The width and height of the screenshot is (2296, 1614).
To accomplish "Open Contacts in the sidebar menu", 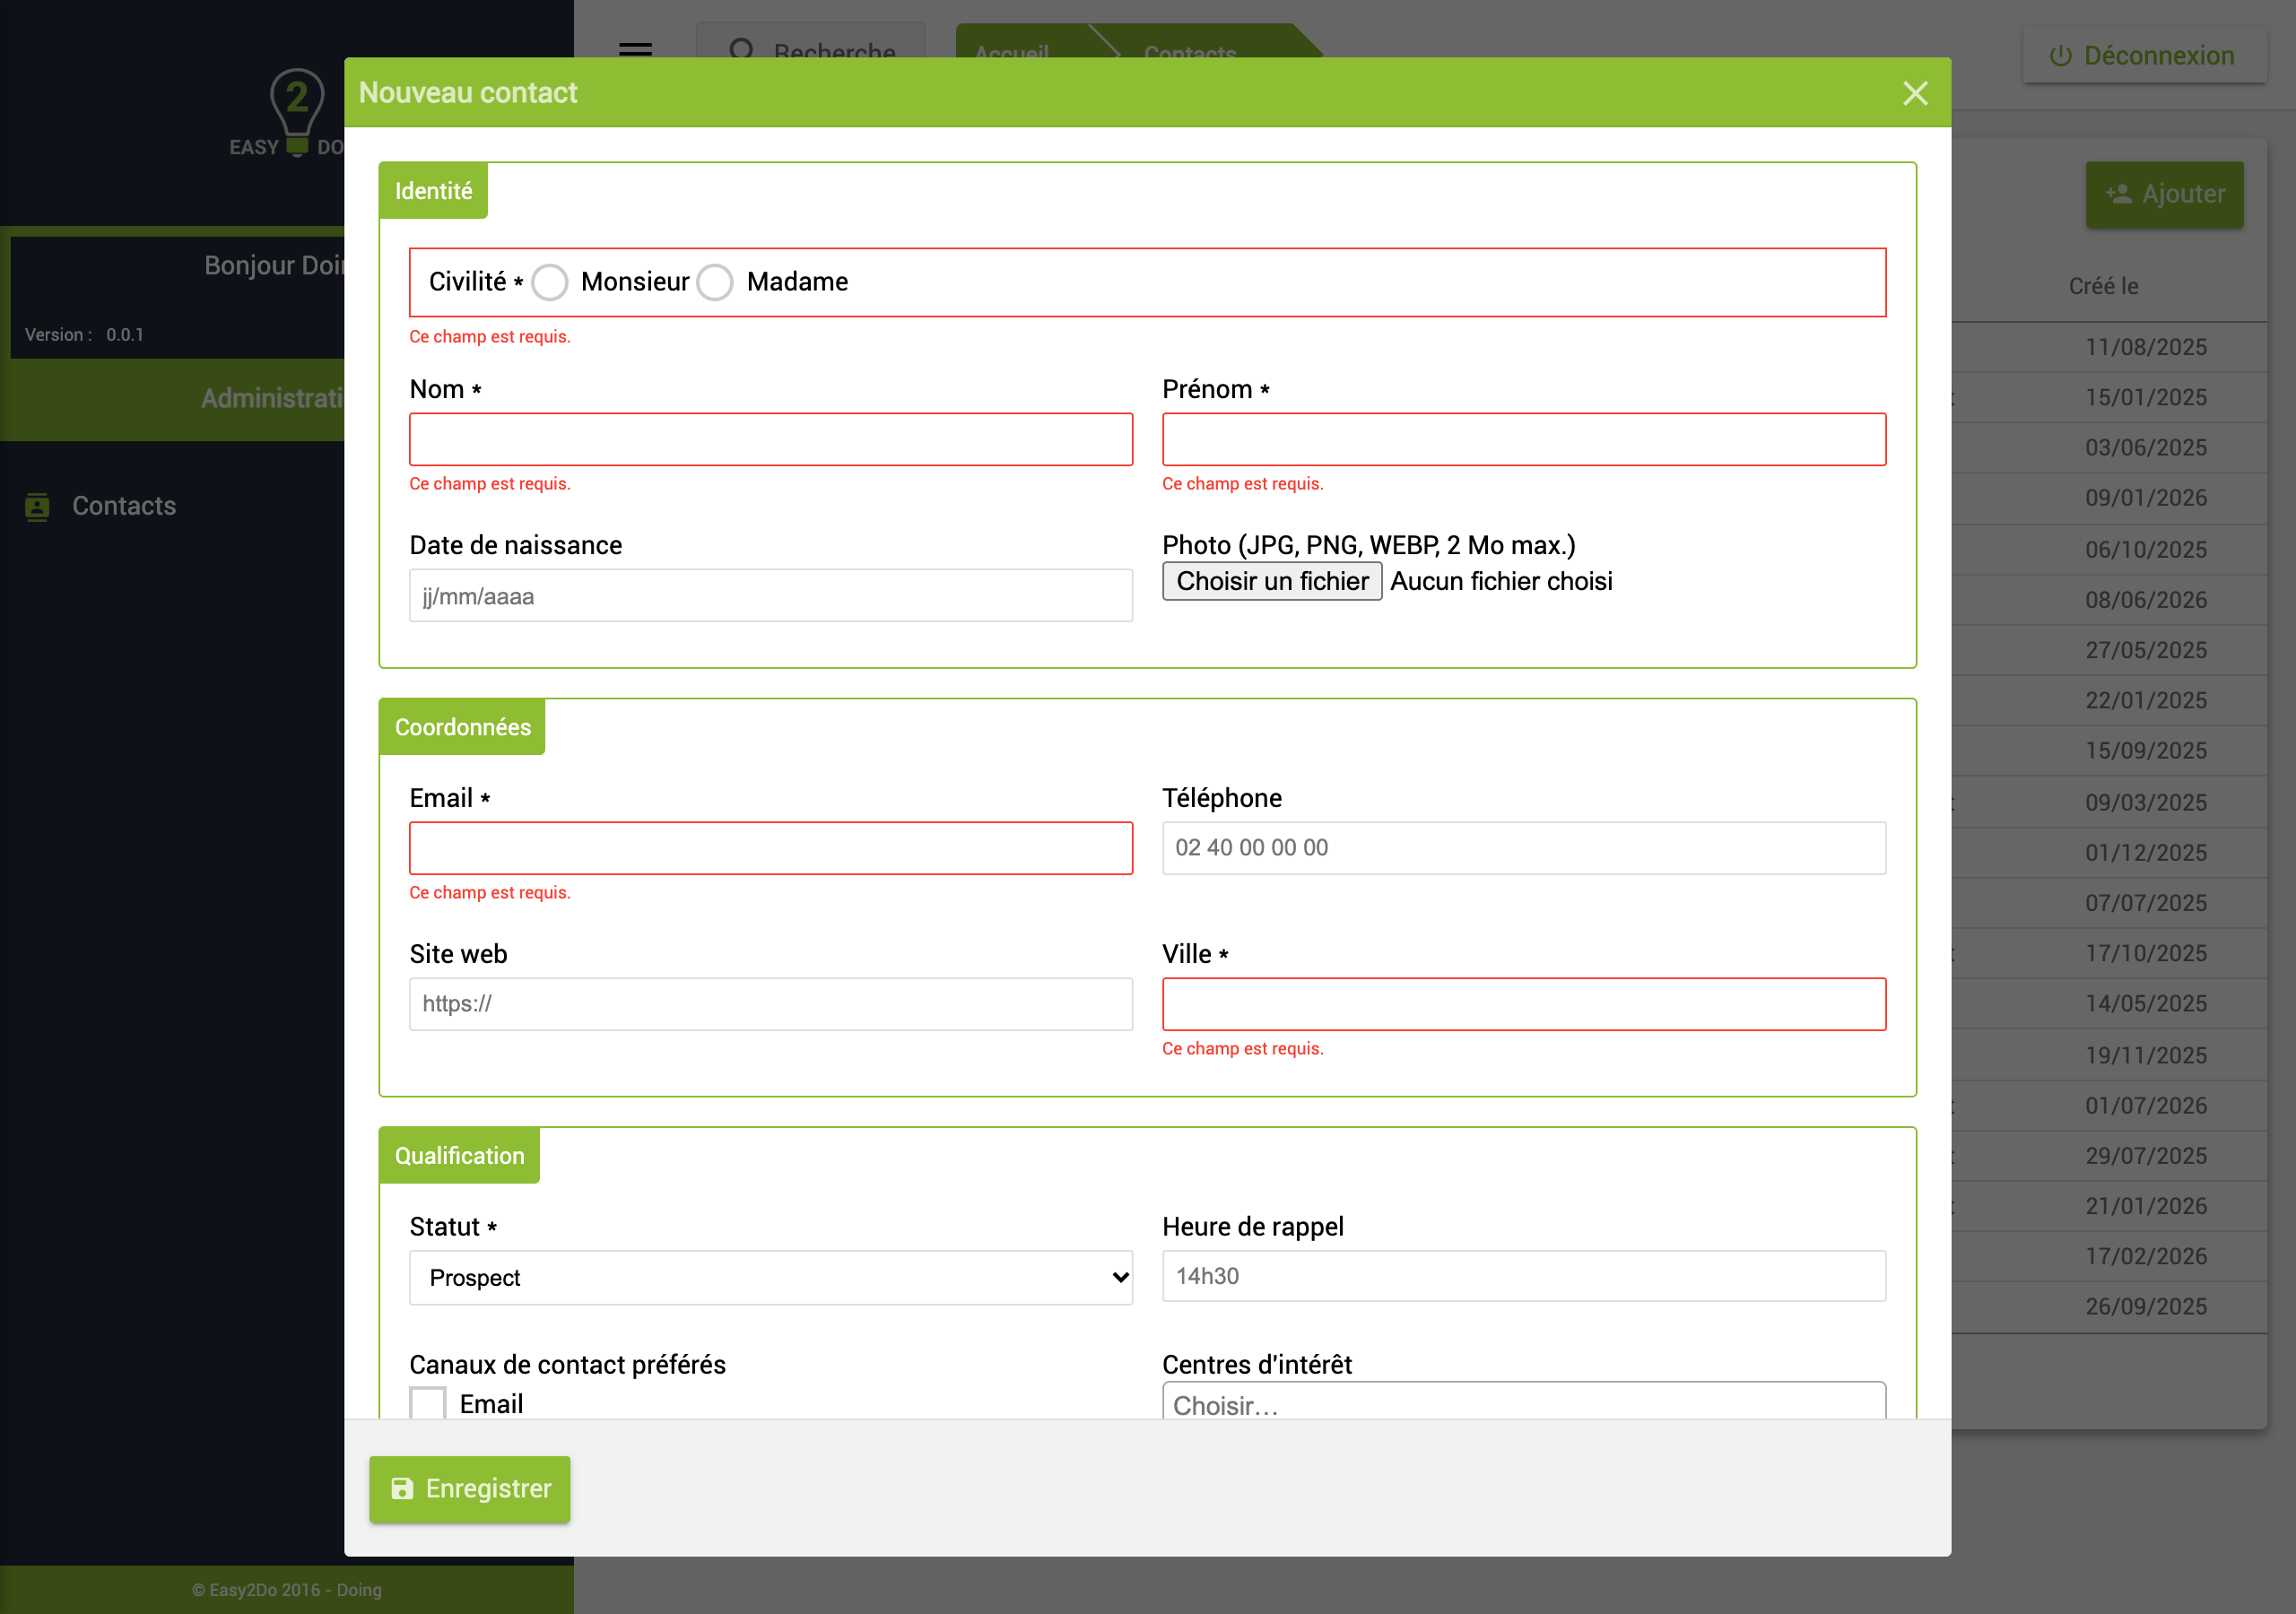I will click(124, 506).
